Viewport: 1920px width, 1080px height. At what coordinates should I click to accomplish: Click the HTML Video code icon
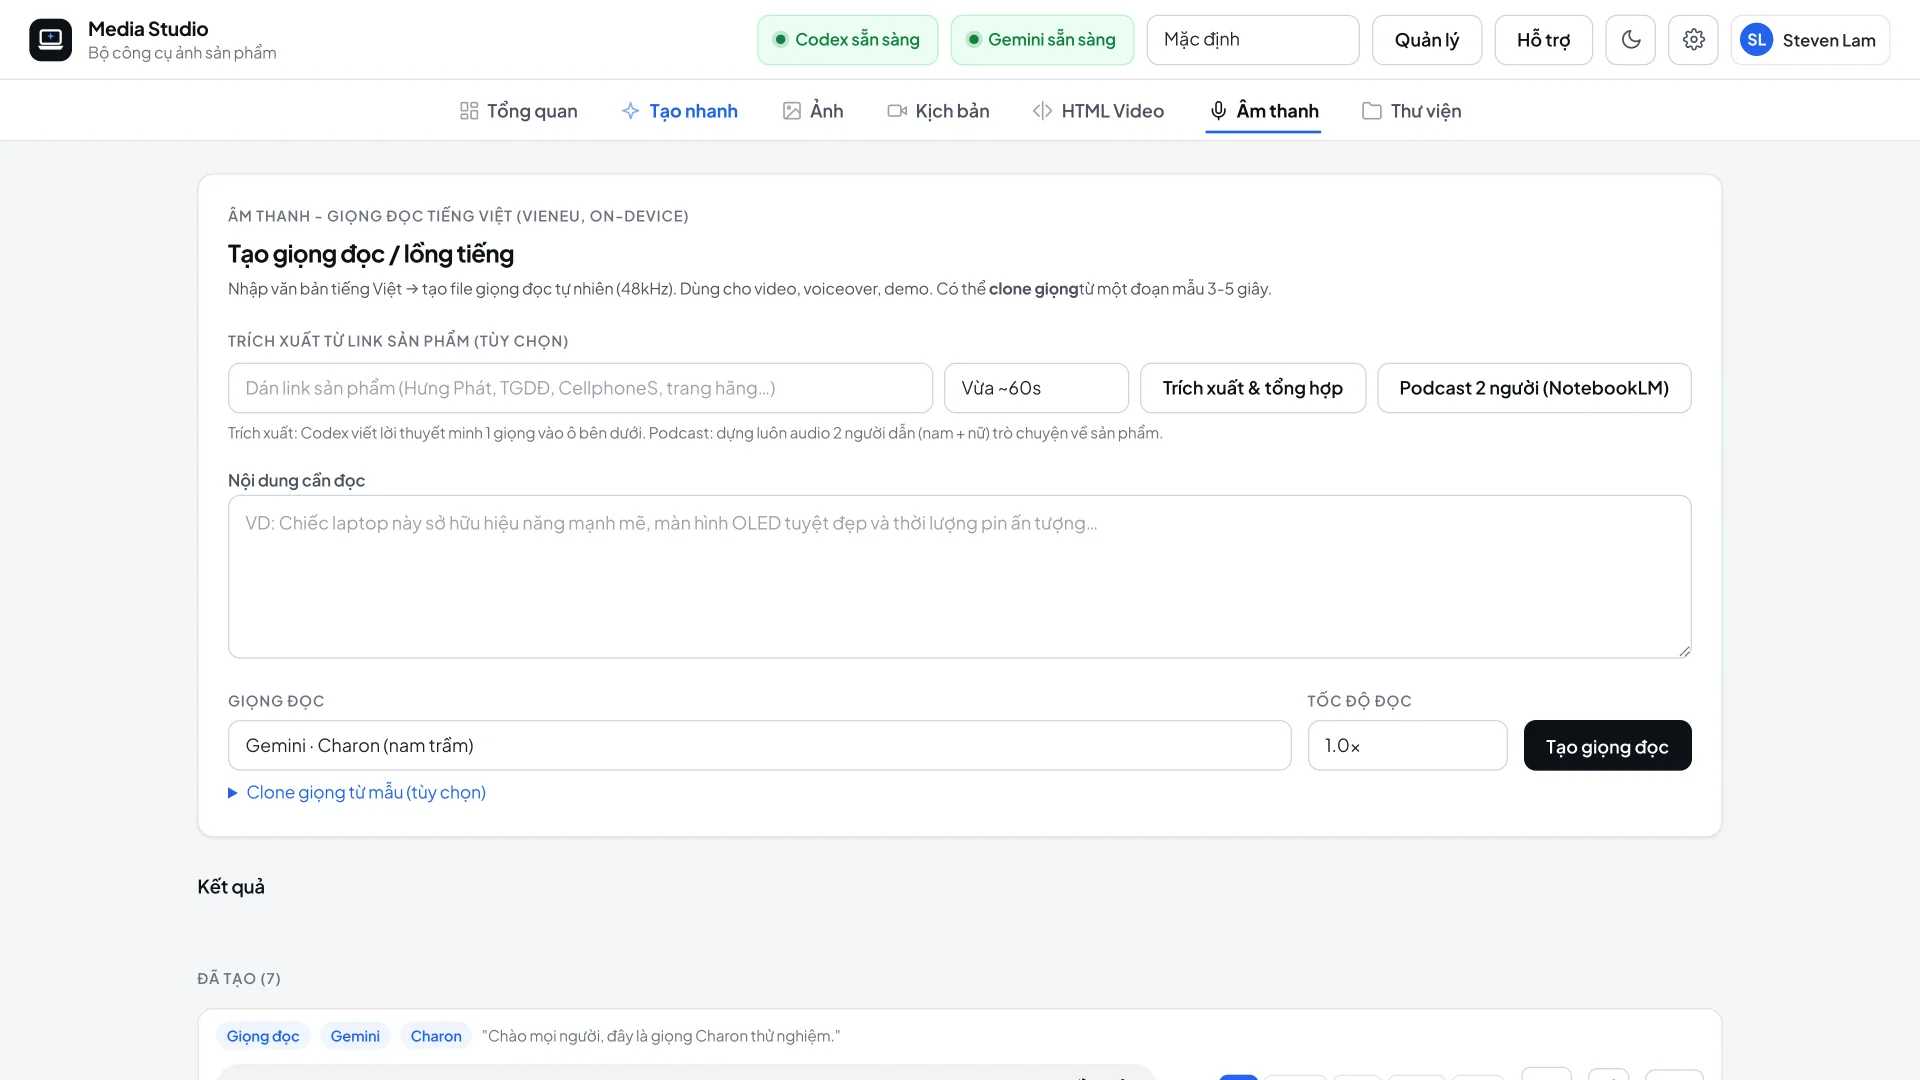coord(1042,111)
